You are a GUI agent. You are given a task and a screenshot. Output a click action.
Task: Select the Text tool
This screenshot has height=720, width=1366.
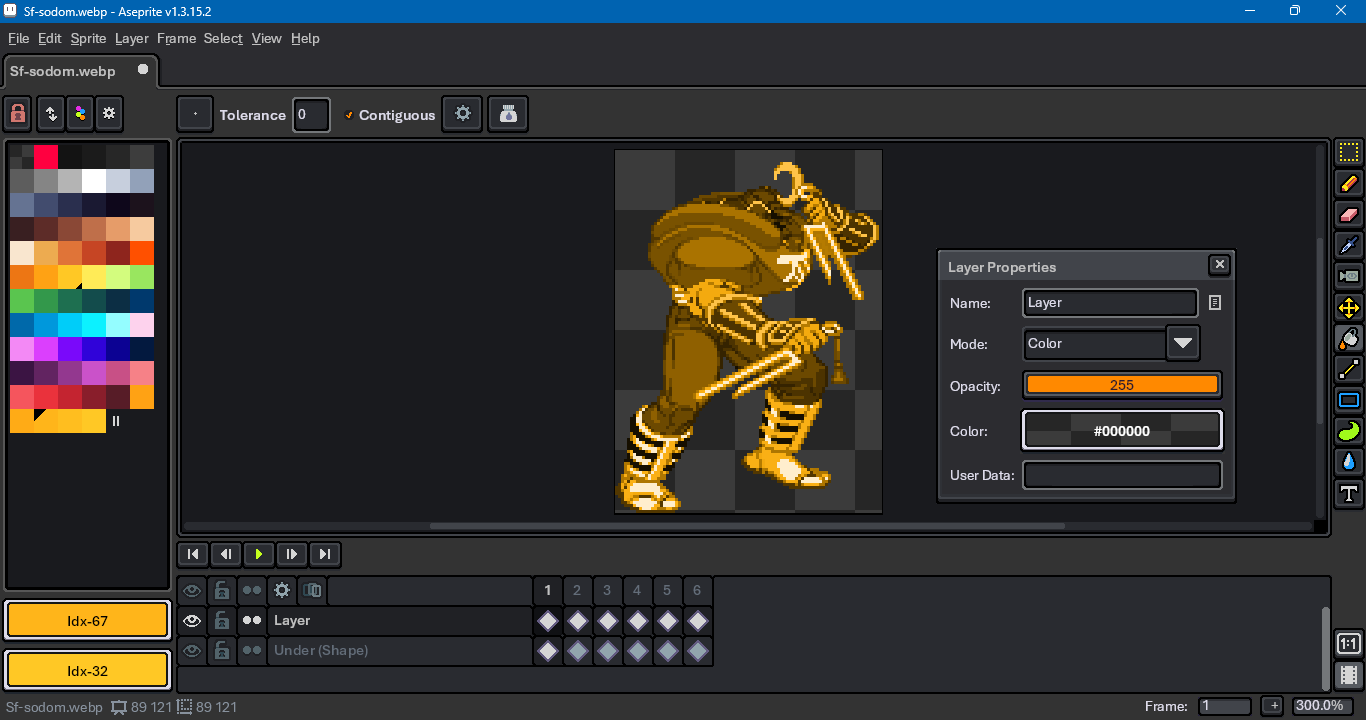1348,493
